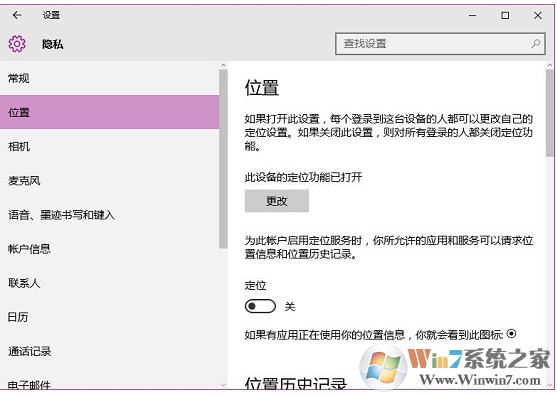Open the 常规 privacy category

[109, 78]
